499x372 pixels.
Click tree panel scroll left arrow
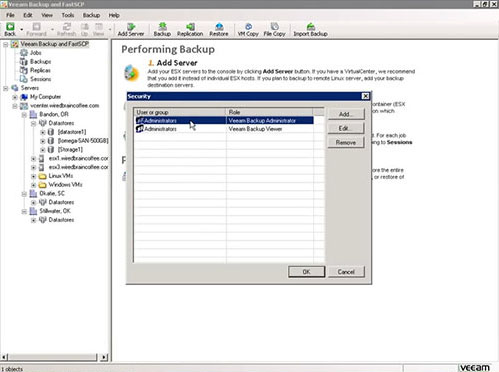coord(4,357)
